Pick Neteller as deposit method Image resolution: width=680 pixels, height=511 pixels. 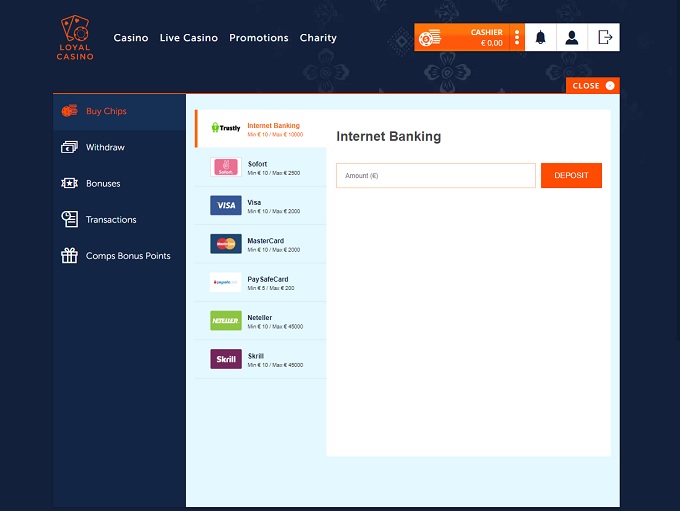coord(260,321)
